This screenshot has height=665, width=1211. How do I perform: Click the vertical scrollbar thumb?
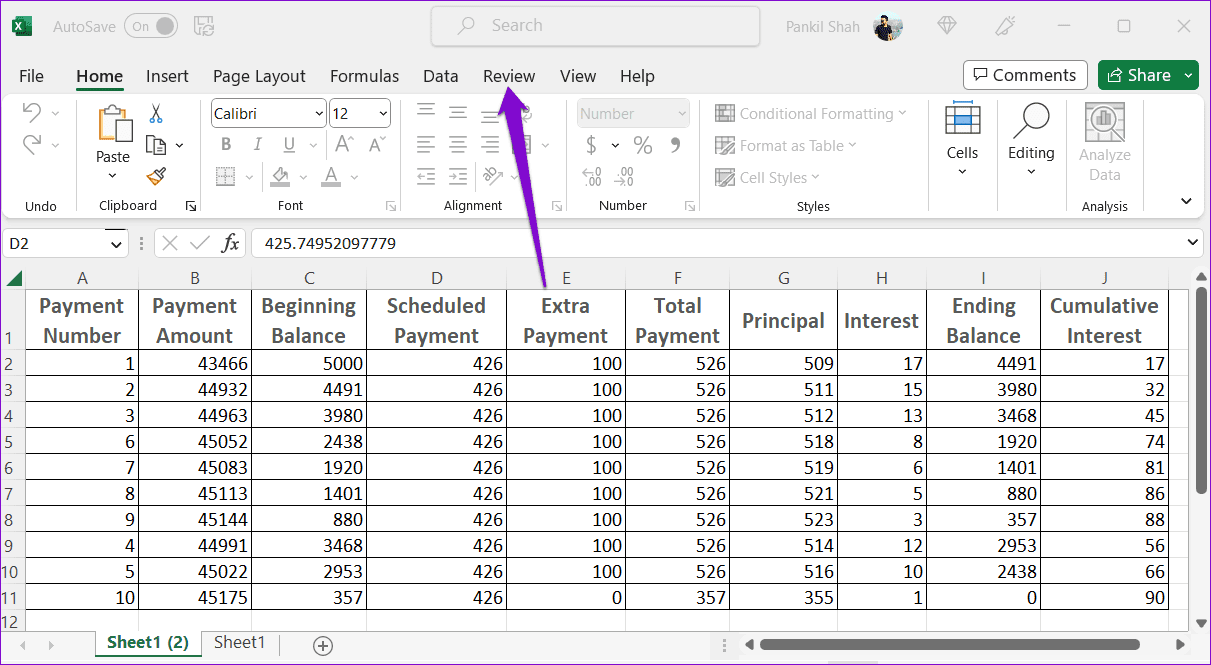[x=1200, y=390]
